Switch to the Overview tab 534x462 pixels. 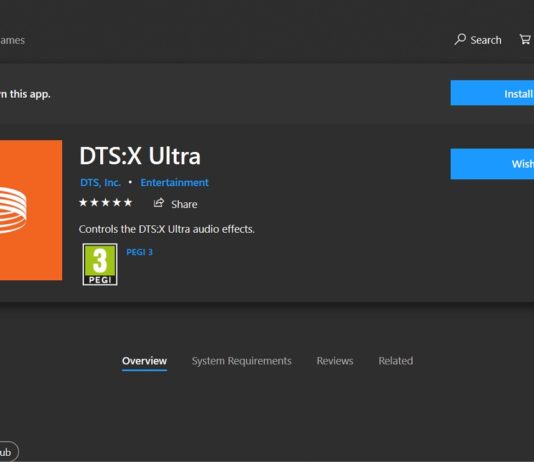tap(144, 361)
